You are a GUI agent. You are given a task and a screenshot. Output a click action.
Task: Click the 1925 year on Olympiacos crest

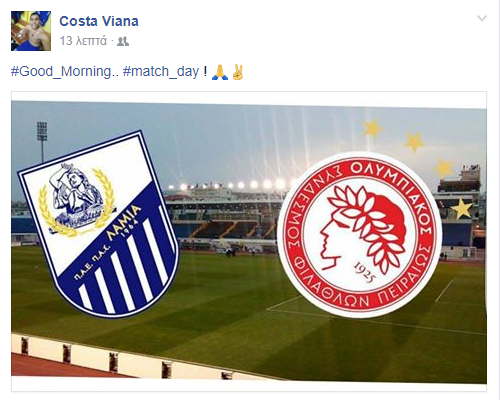(x=365, y=272)
